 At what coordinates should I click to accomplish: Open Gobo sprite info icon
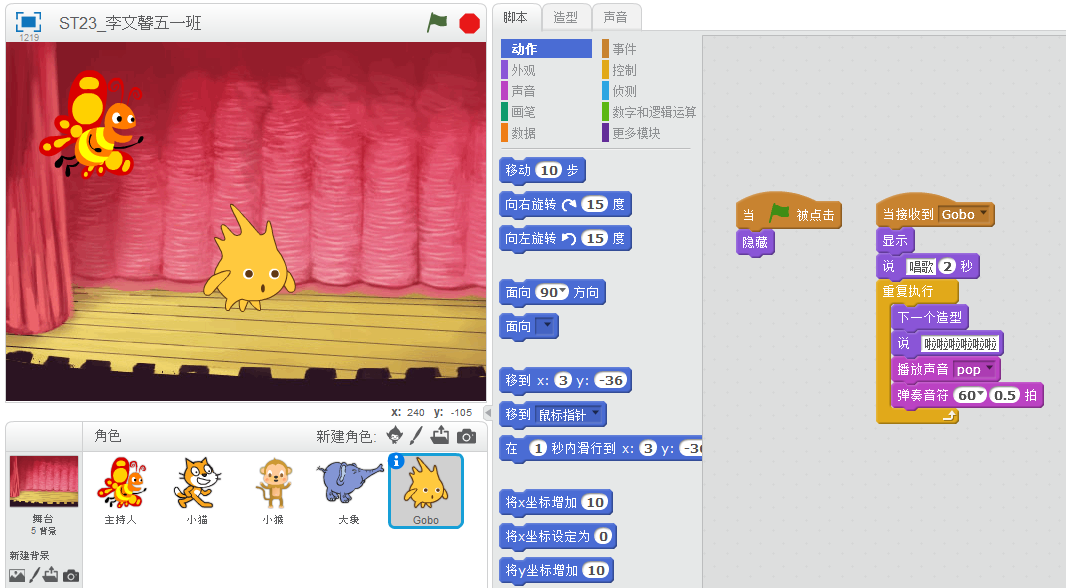pyautogui.click(x=396, y=462)
